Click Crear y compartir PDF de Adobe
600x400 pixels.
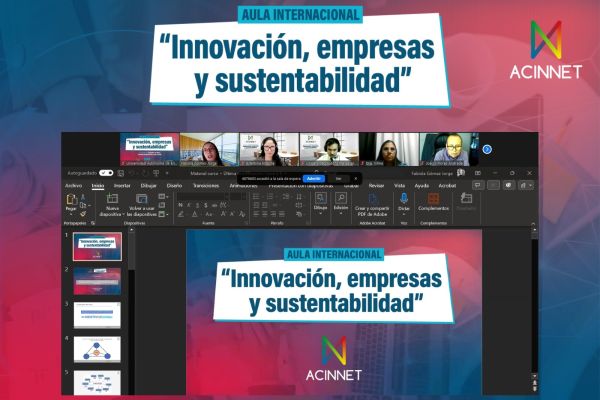[371, 199]
